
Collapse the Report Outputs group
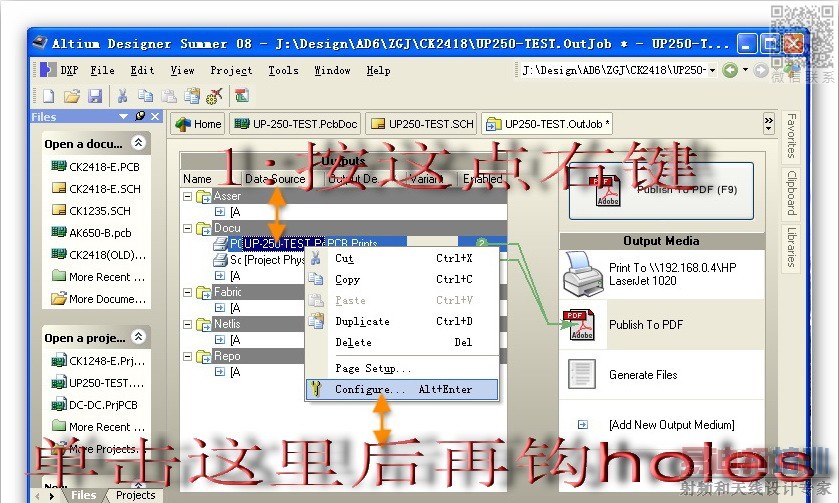tap(187, 356)
